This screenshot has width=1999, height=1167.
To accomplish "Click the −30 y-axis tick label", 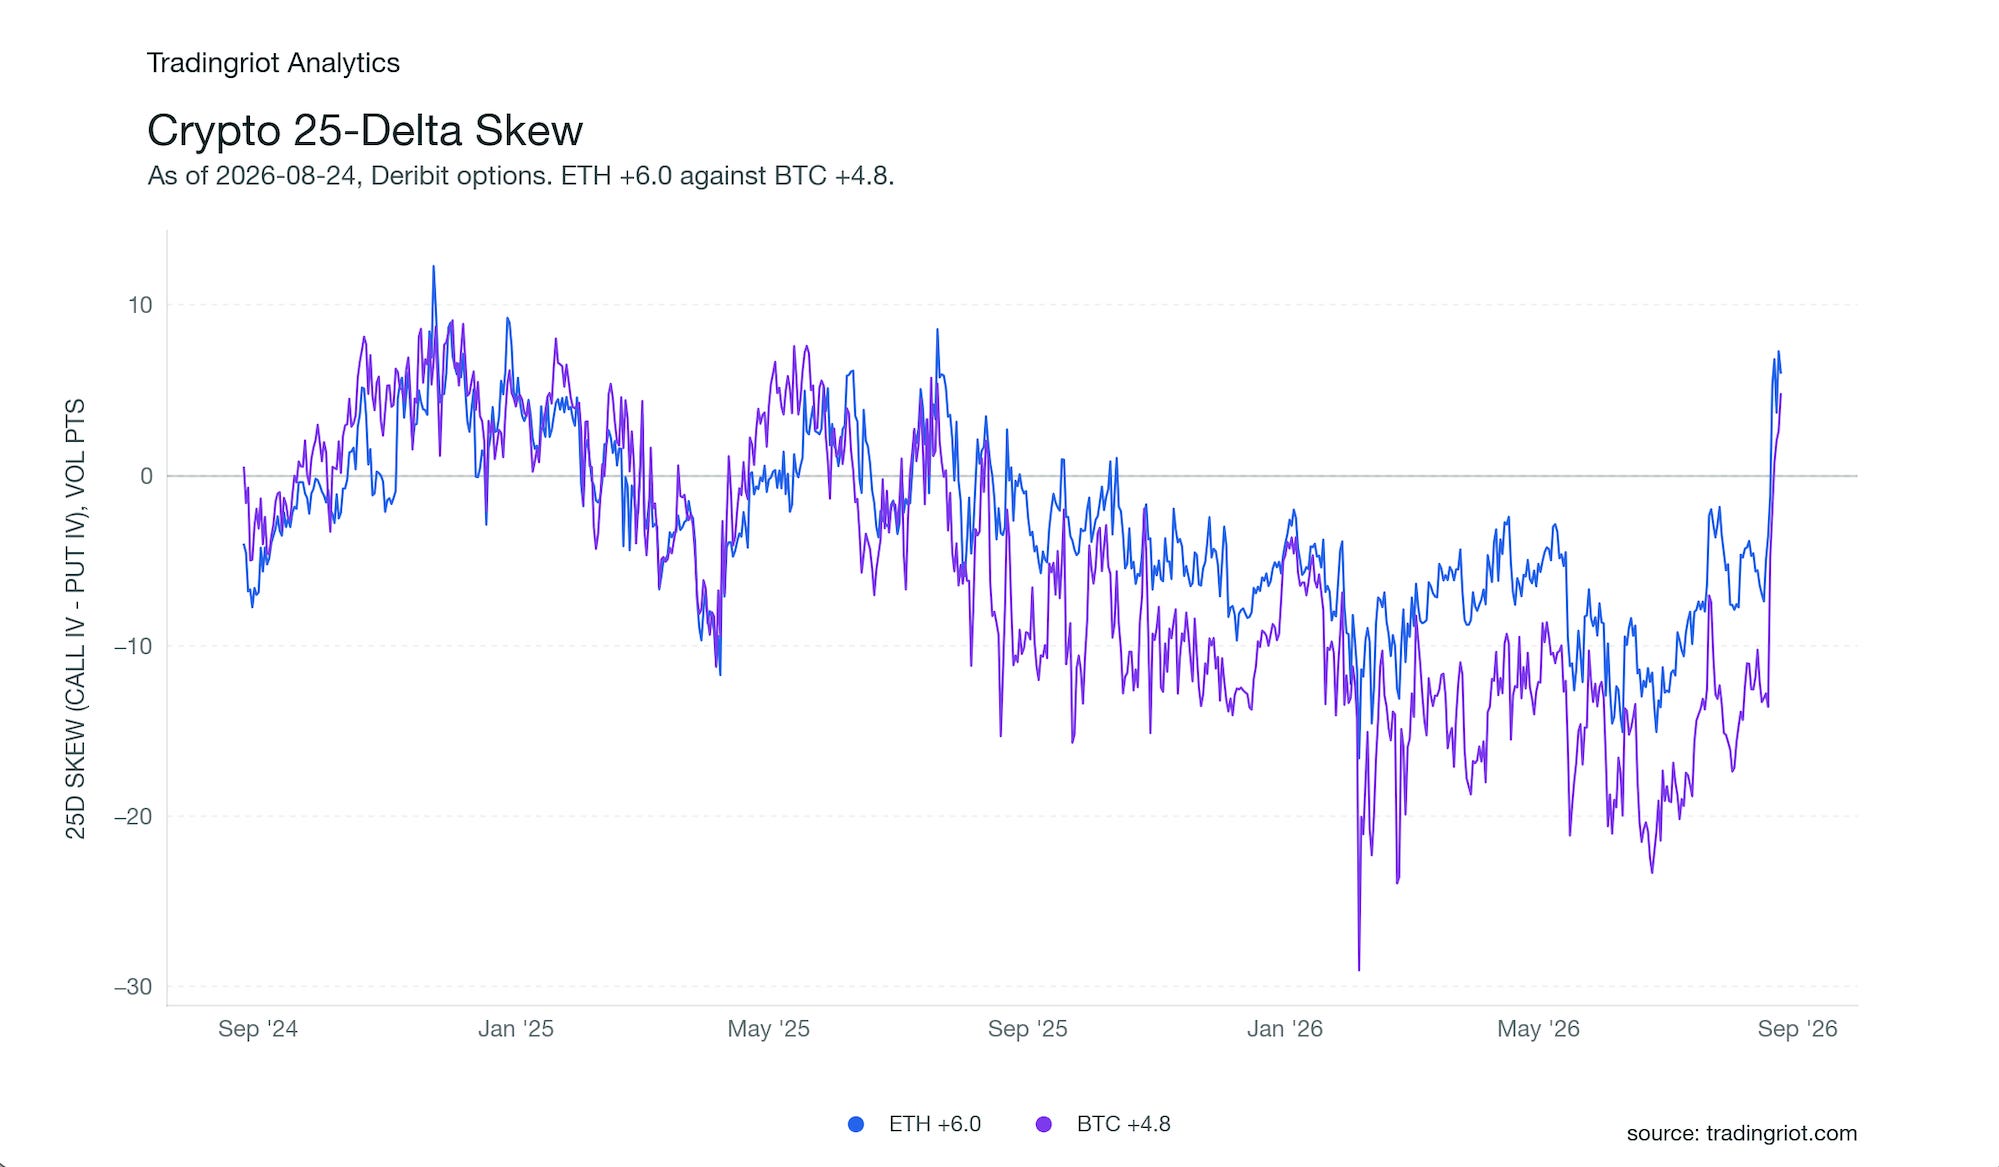I will 133,987.
